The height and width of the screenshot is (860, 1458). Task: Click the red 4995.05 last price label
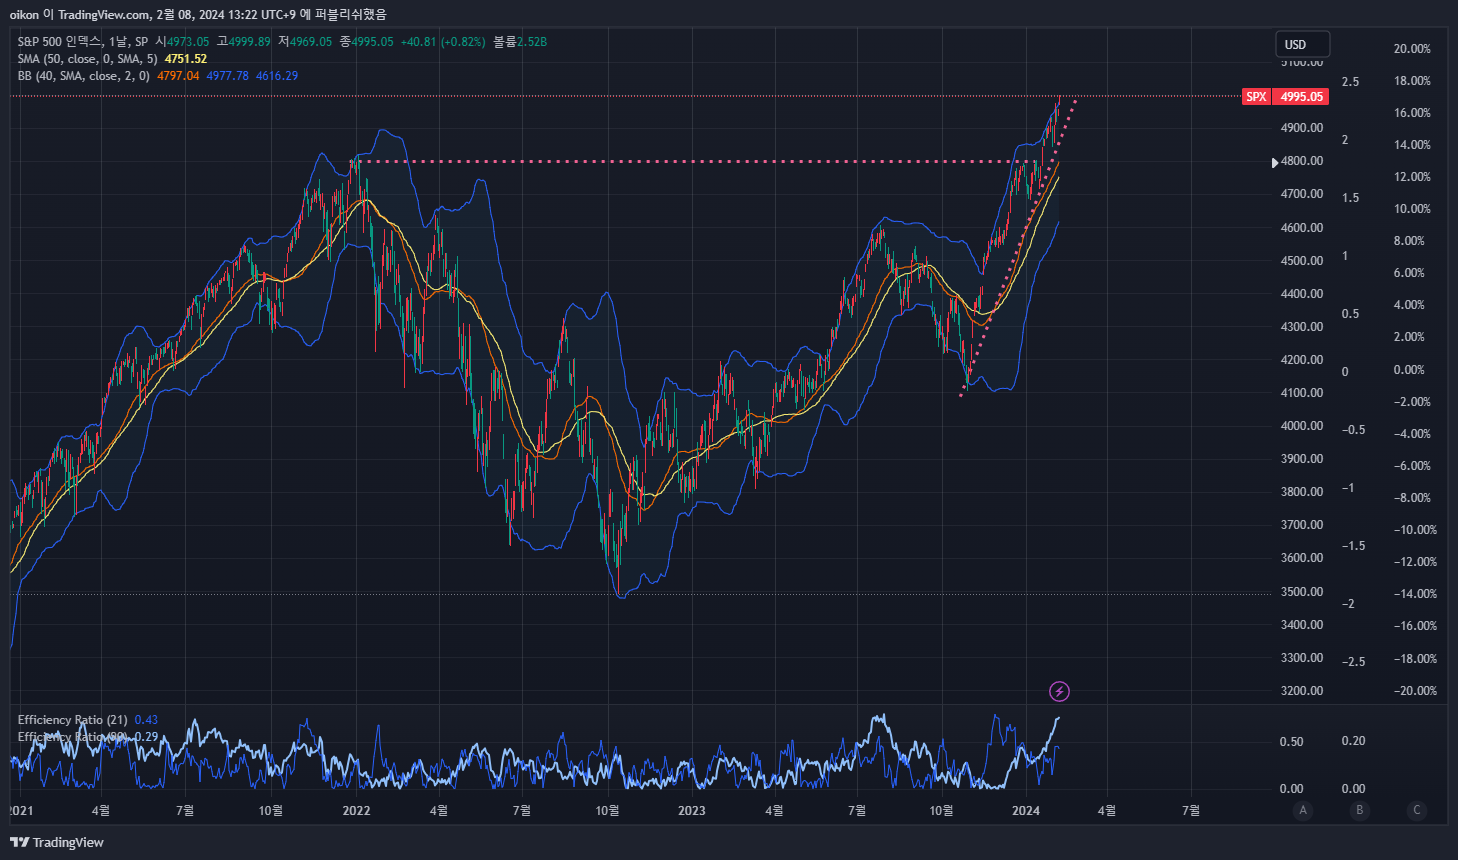[1301, 97]
